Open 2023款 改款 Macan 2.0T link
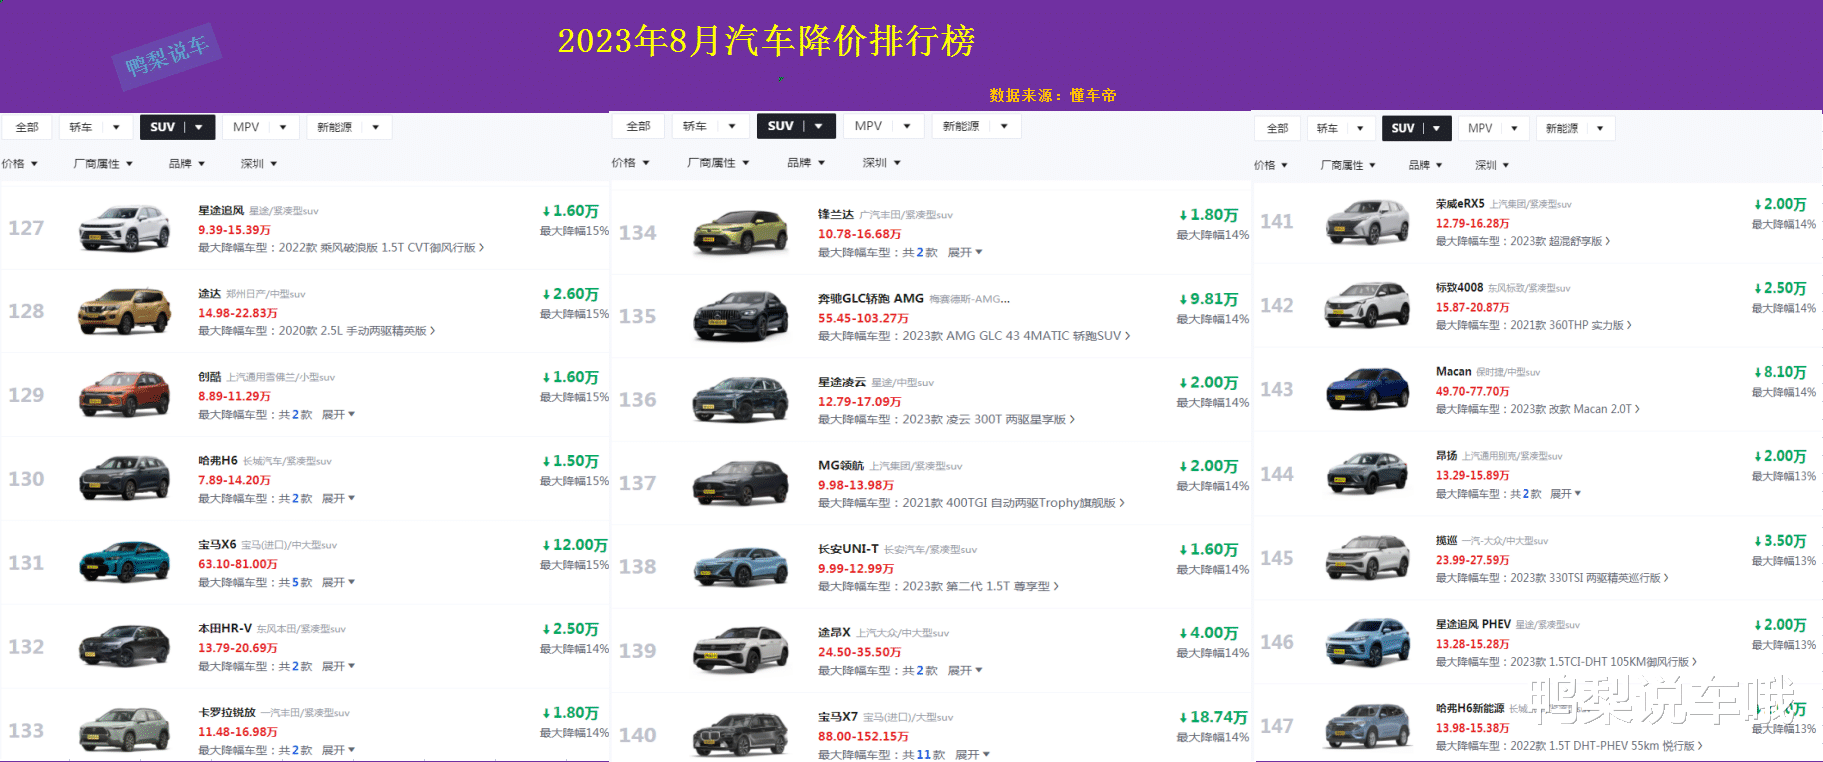The height and width of the screenshot is (762, 1823). (x=1574, y=409)
